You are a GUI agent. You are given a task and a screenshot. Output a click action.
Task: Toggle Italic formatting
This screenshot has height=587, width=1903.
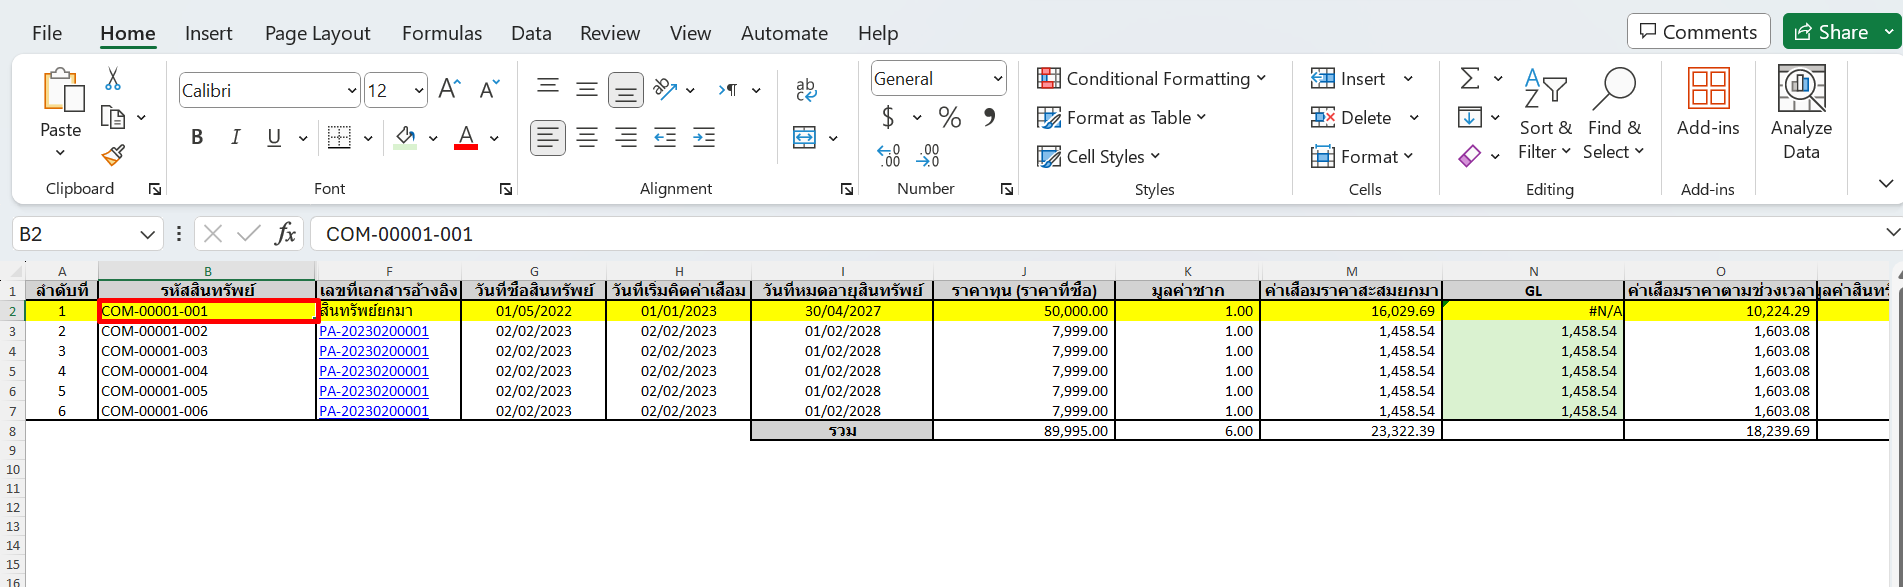(236, 137)
